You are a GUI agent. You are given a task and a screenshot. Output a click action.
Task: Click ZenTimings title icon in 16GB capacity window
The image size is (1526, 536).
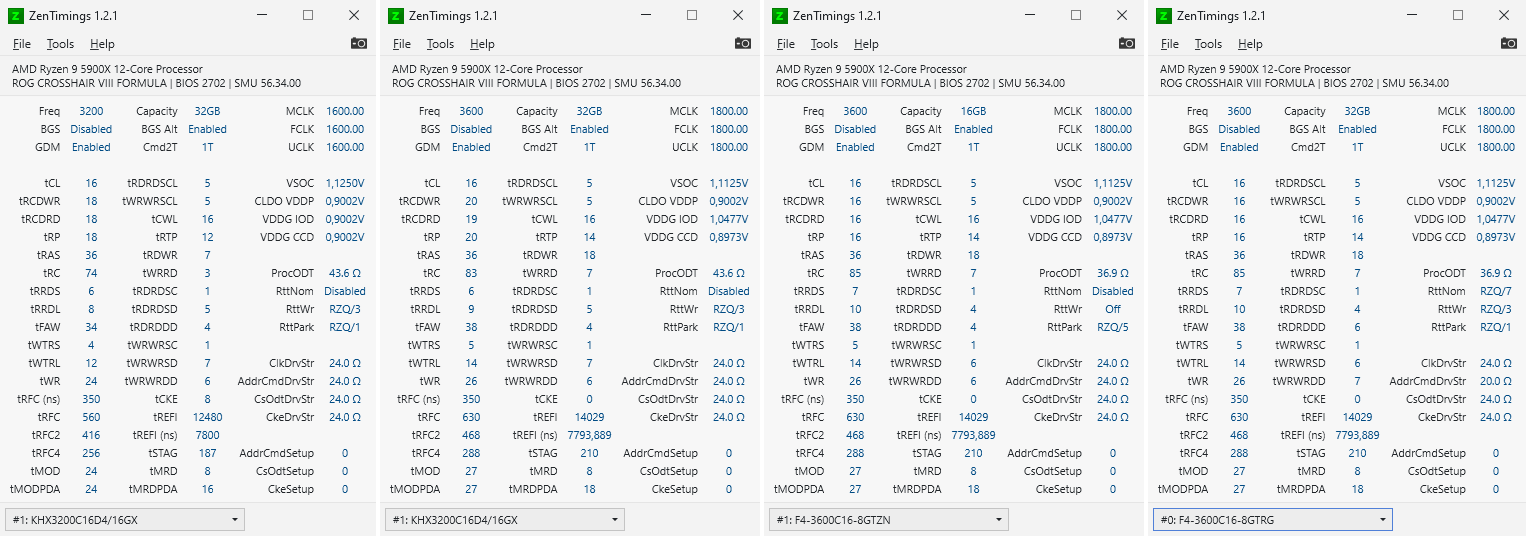pos(780,15)
